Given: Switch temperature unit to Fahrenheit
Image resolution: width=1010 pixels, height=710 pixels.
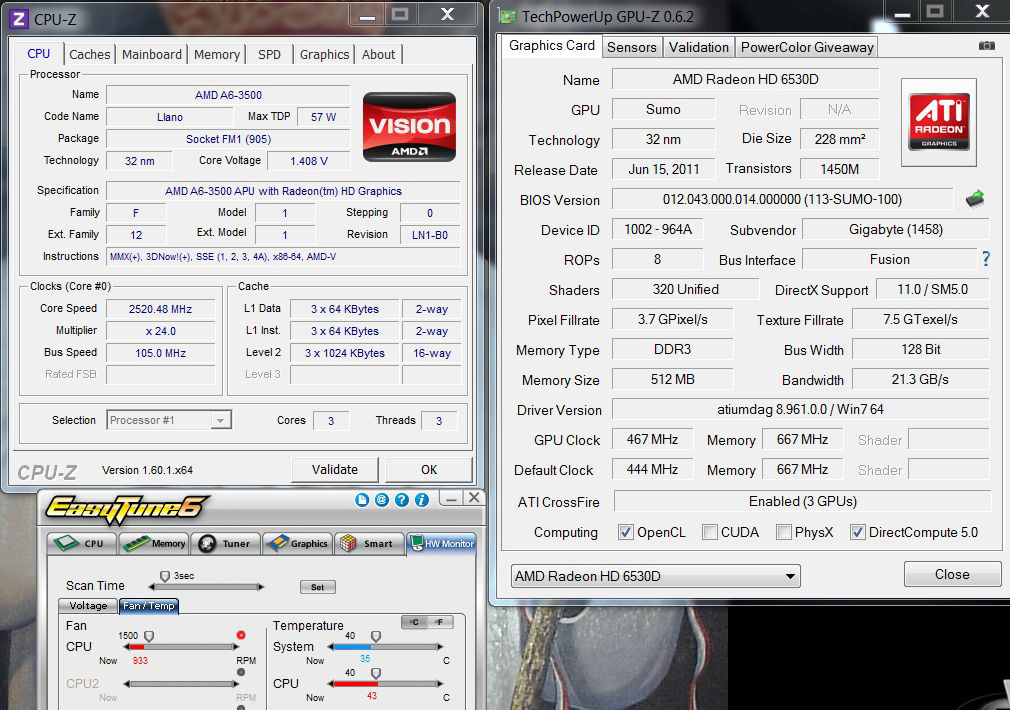Looking at the screenshot, I should coord(440,622).
